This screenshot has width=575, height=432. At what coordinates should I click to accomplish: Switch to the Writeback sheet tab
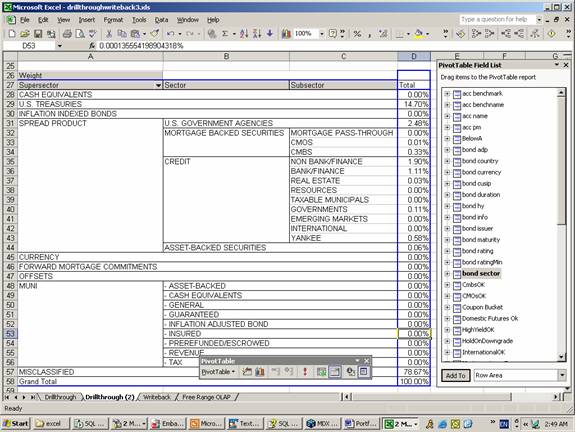pyautogui.click(x=157, y=397)
